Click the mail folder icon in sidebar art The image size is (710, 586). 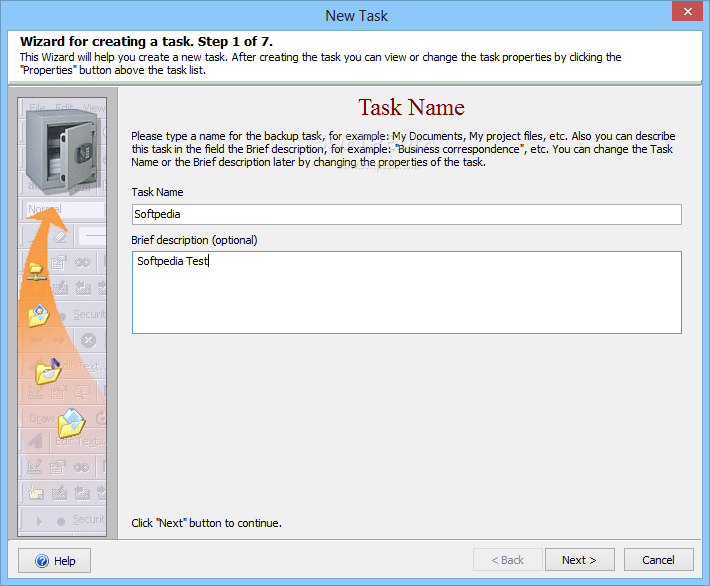[x=39, y=316]
